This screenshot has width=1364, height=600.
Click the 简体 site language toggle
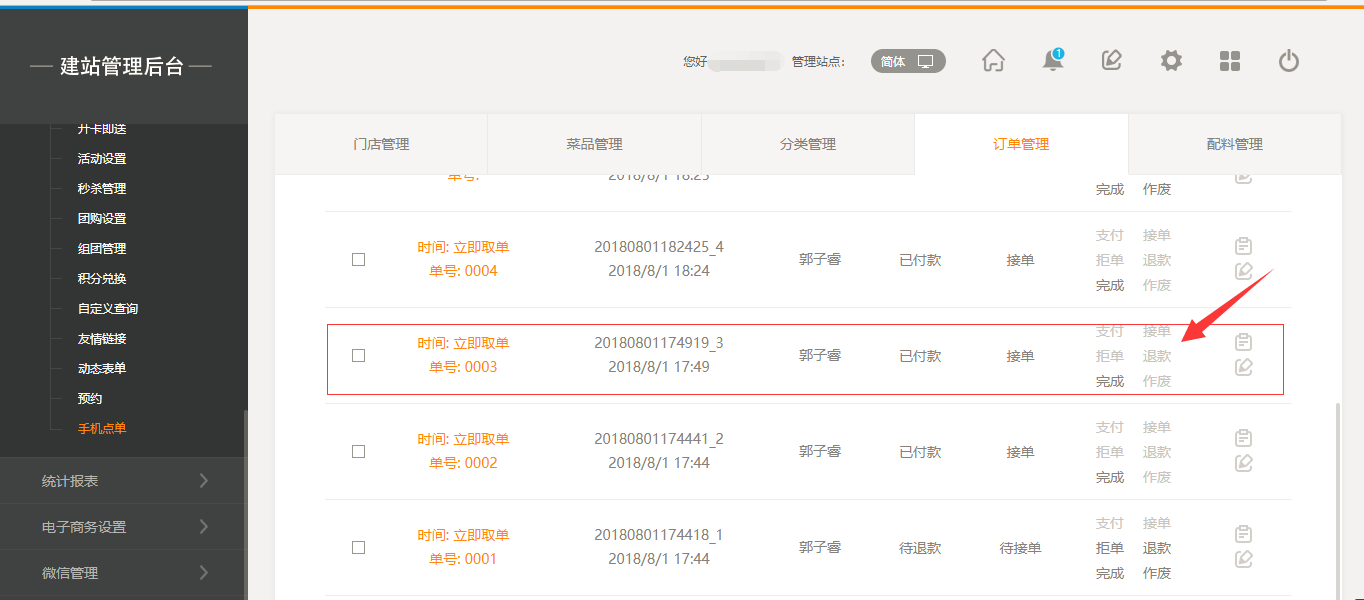tap(907, 61)
